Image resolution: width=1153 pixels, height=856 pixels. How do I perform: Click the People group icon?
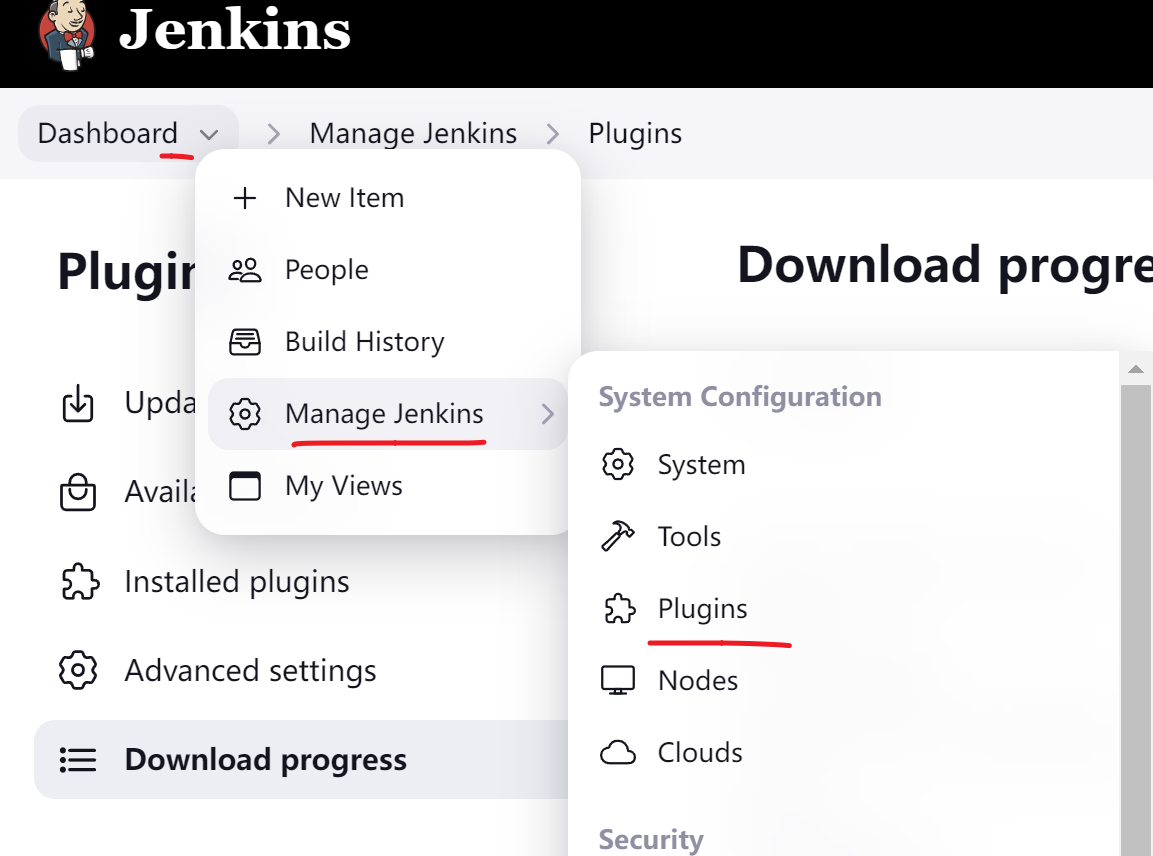click(x=244, y=270)
